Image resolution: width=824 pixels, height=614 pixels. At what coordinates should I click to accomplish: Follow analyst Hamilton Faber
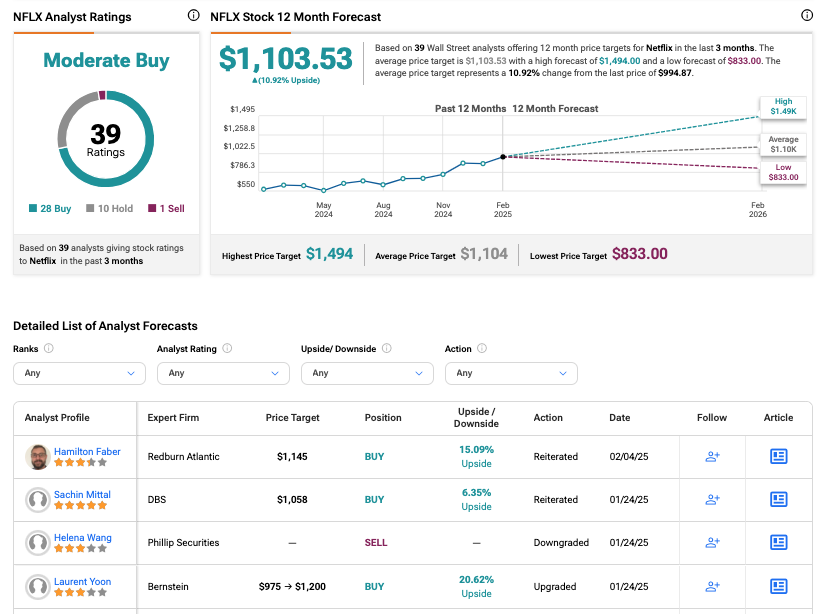click(x=712, y=456)
